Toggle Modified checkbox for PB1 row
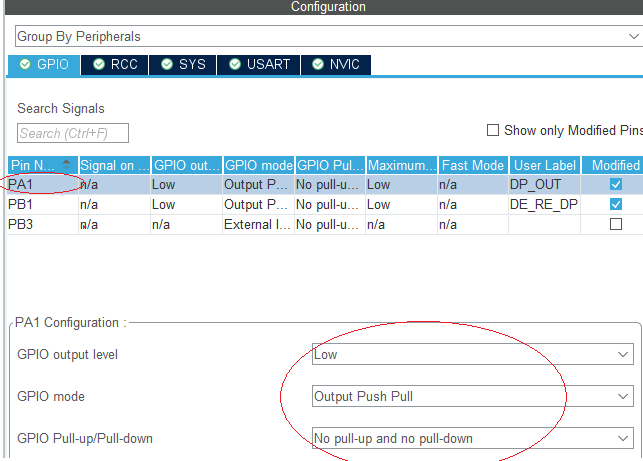The image size is (643, 461). coord(615,204)
